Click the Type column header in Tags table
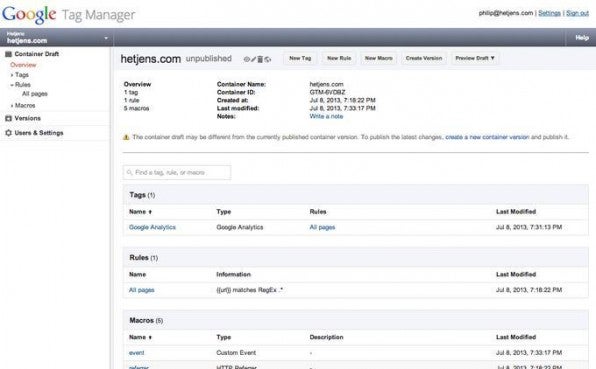This screenshot has height=369, width=596. [224, 212]
